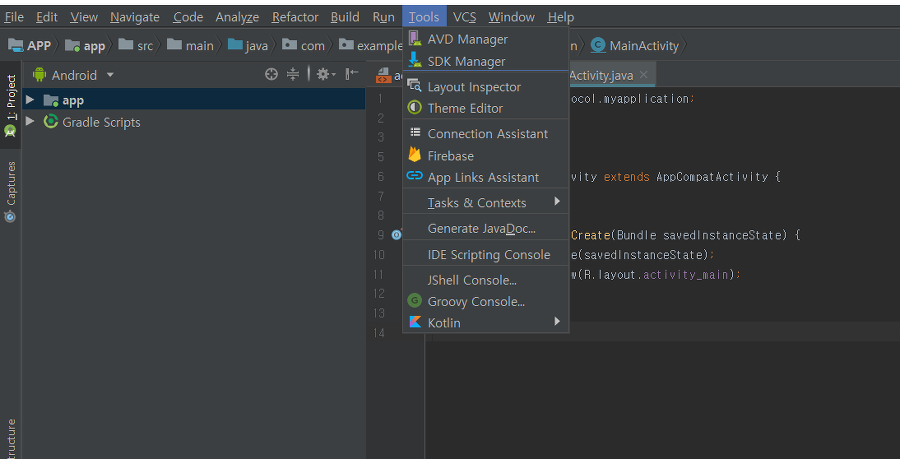Click Hide Project panel icon

pyautogui.click(x=352, y=73)
